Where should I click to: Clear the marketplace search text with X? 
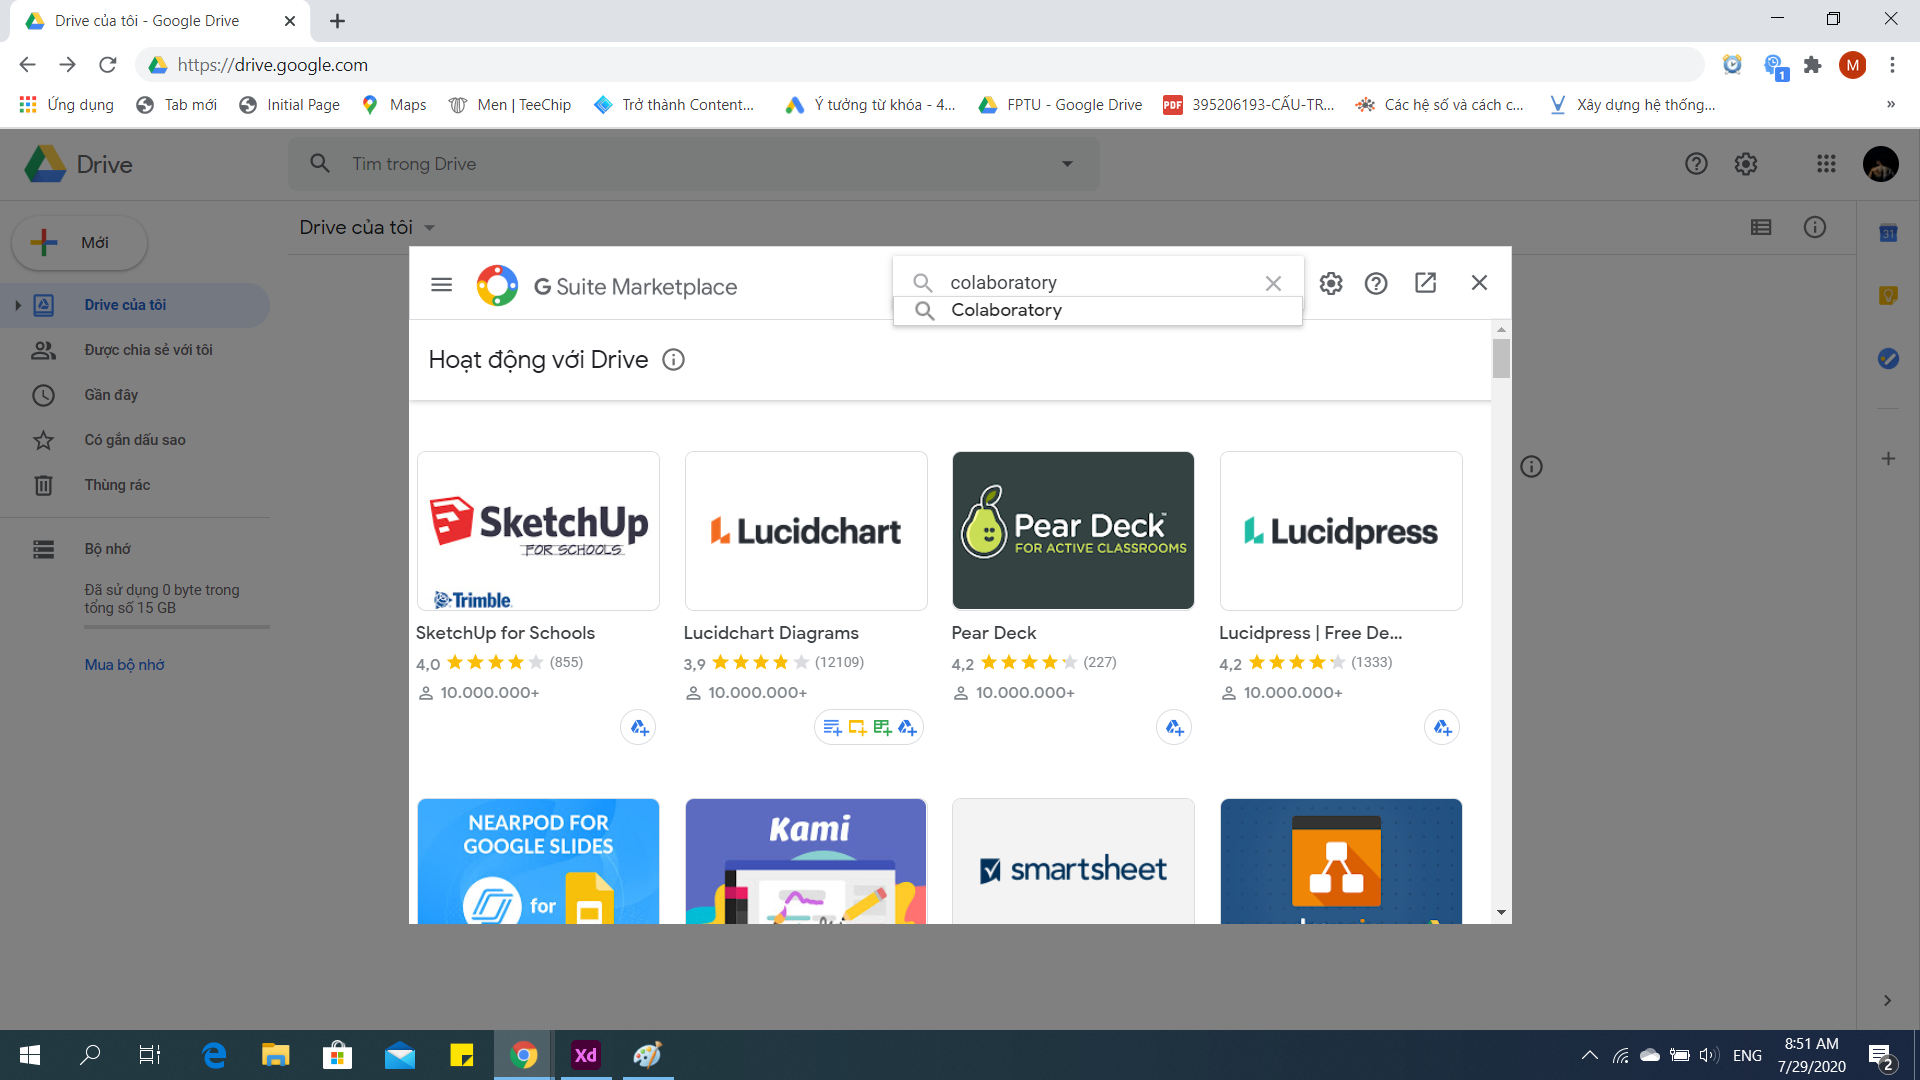click(1273, 283)
